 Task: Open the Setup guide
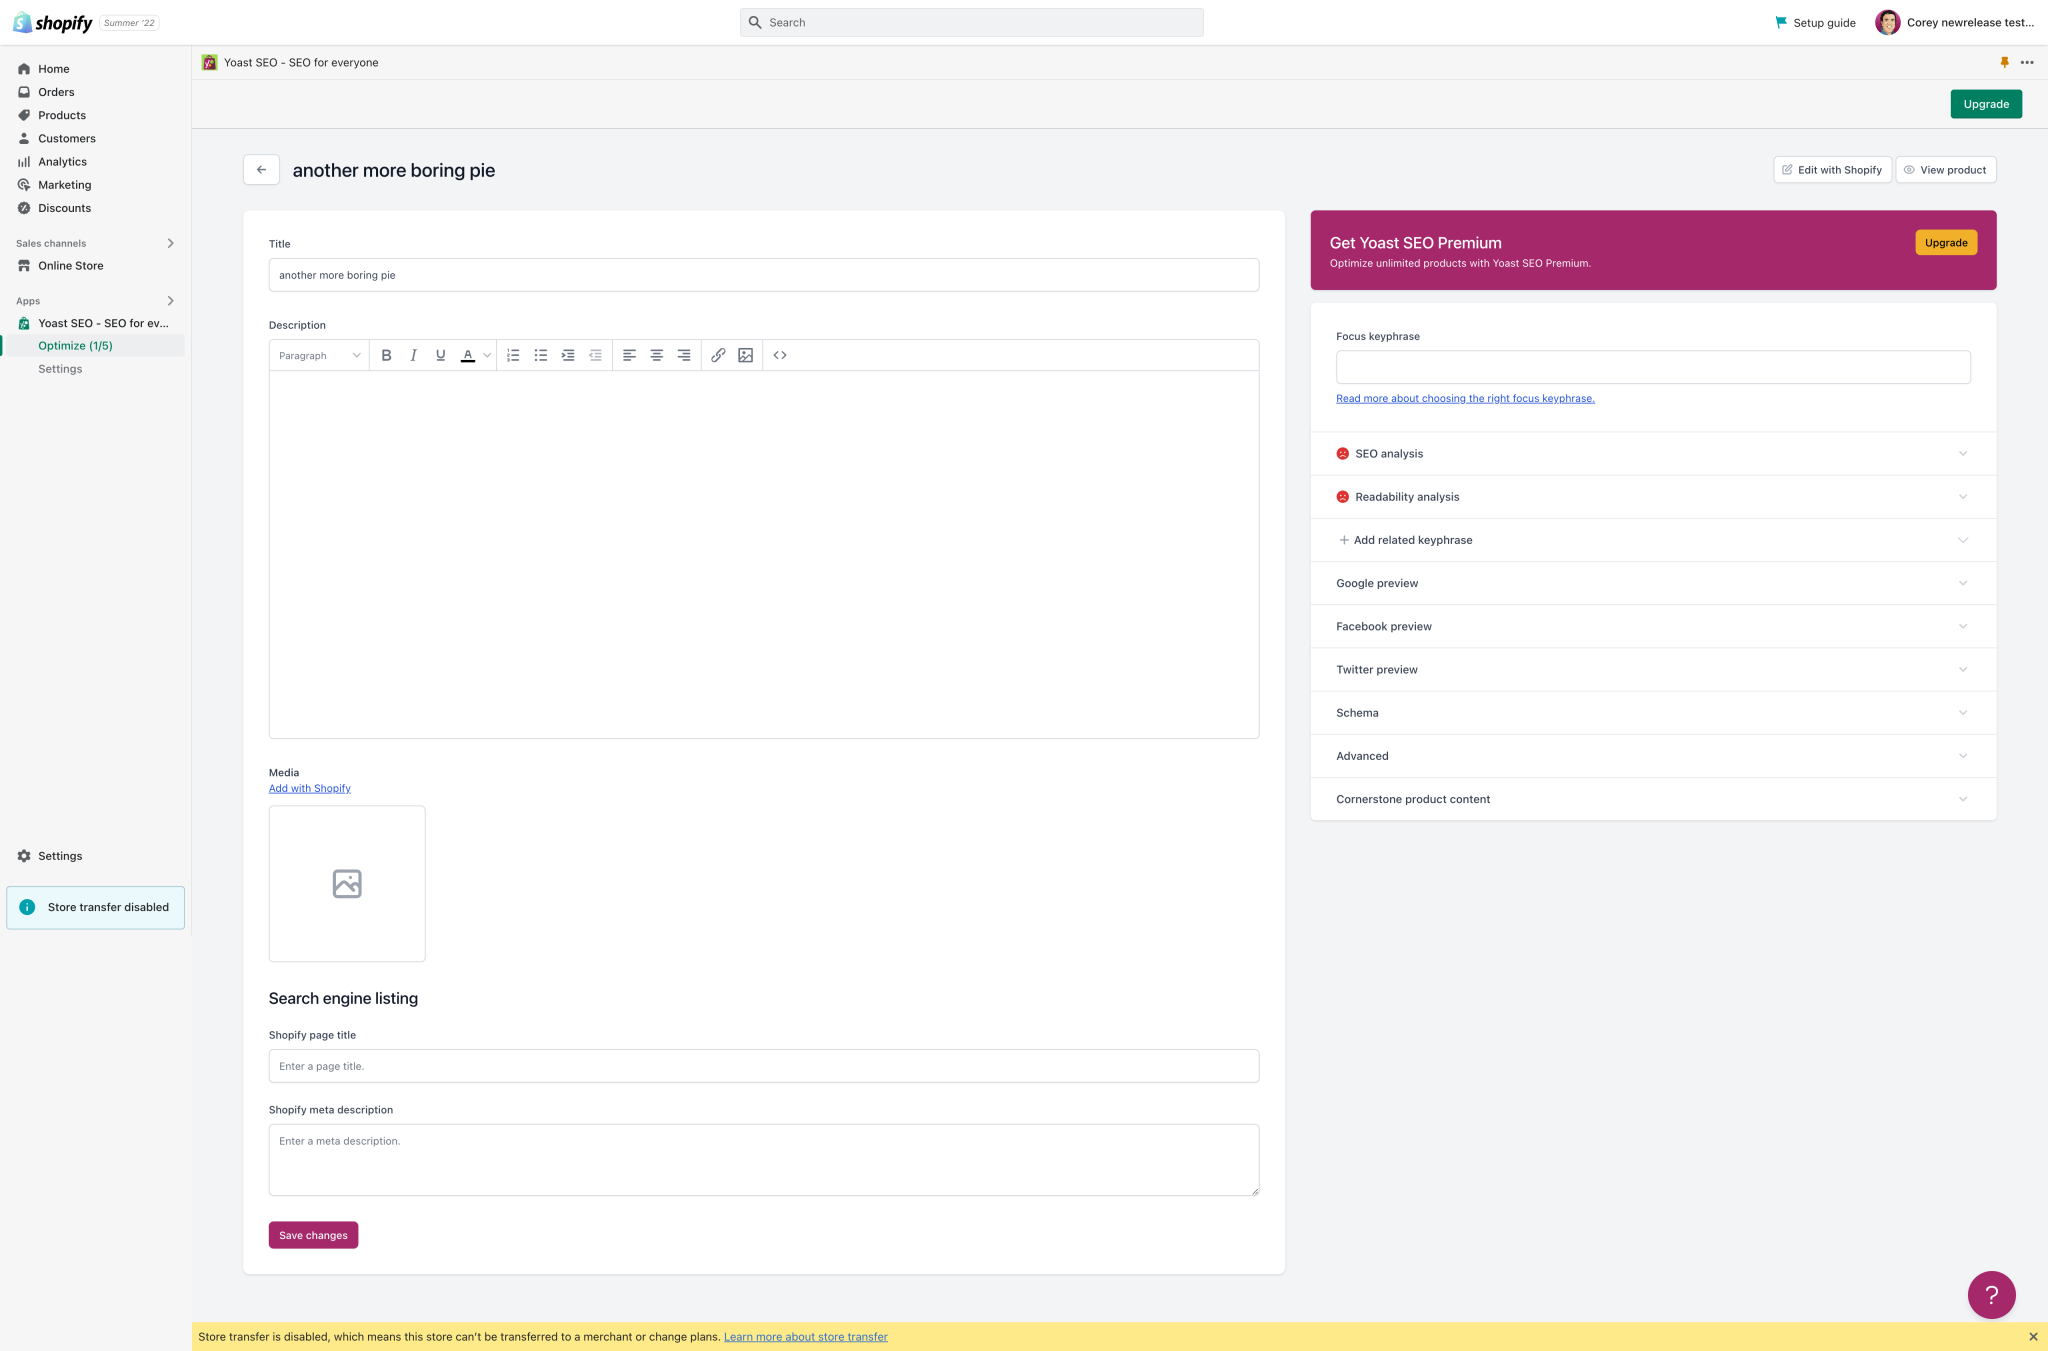tap(1815, 22)
